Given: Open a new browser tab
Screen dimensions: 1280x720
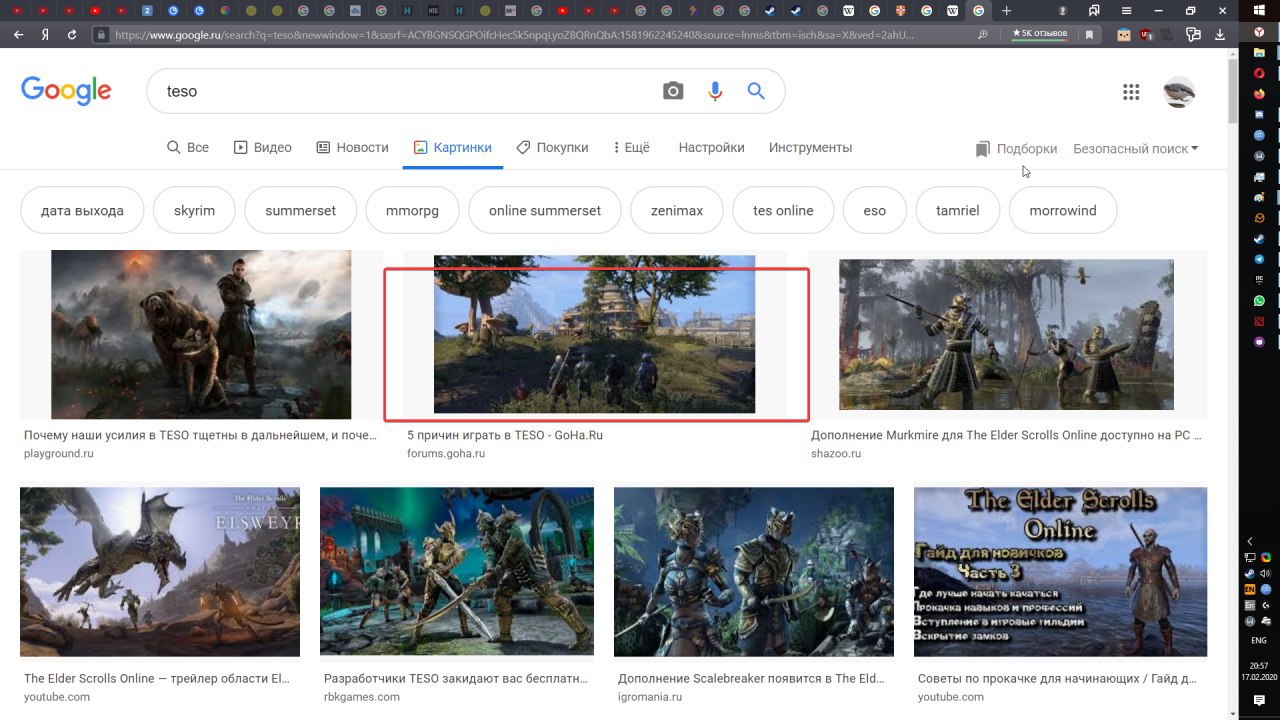Looking at the screenshot, I should [1006, 11].
